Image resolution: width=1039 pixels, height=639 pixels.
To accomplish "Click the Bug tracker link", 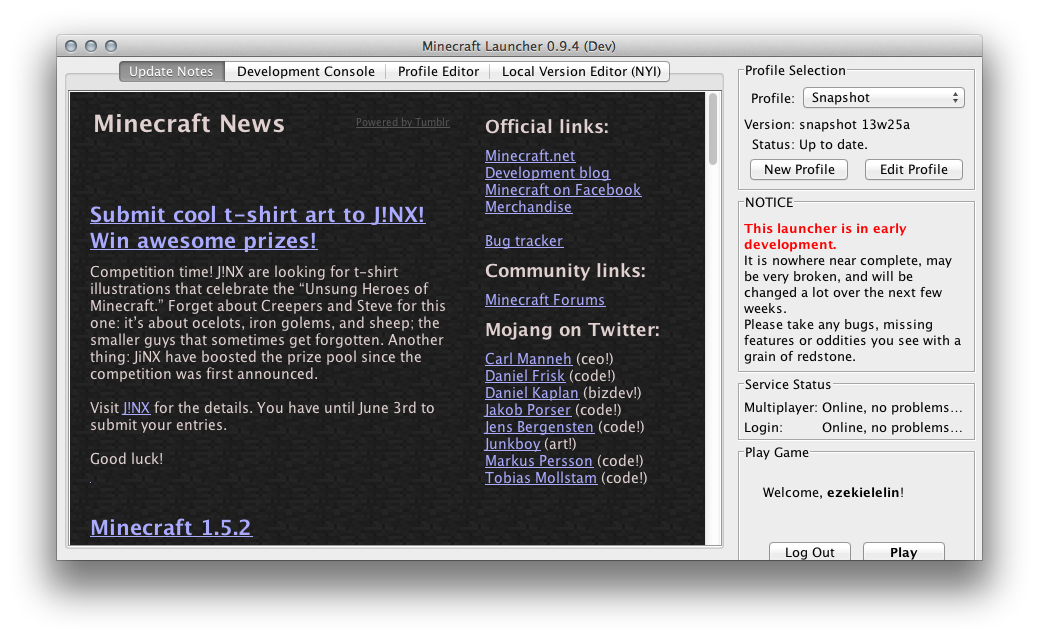I will [x=524, y=241].
